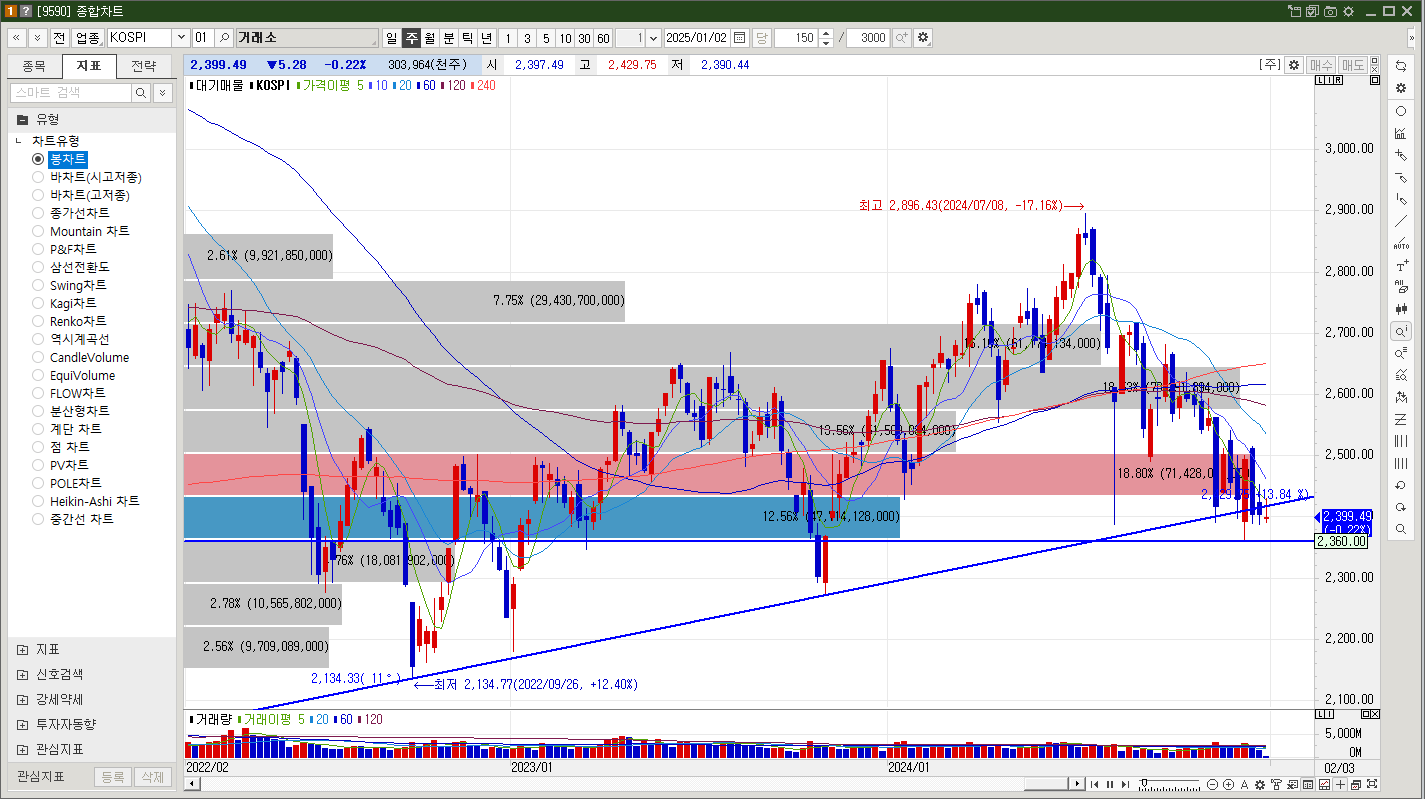Activate the AUTO trend line tool

click(x=1401, y=243)
